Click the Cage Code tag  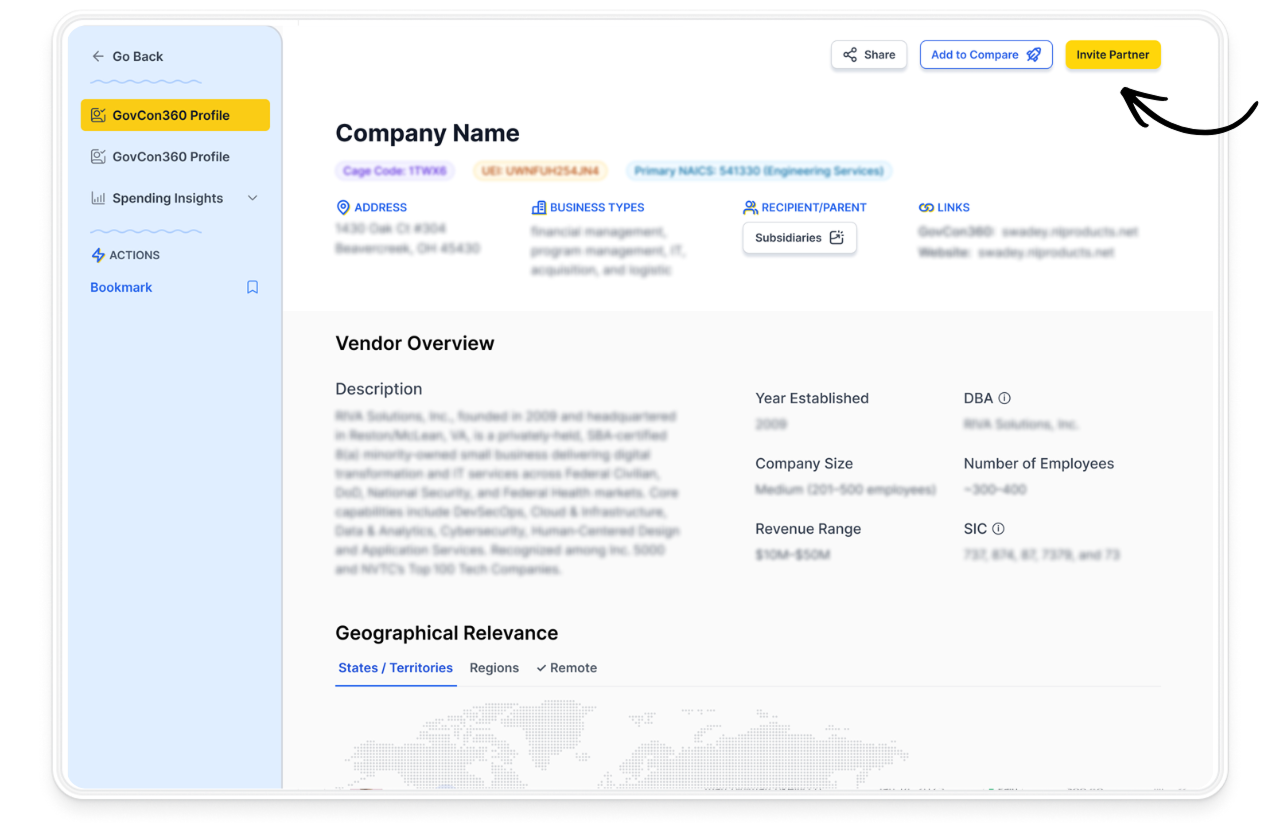395,171
